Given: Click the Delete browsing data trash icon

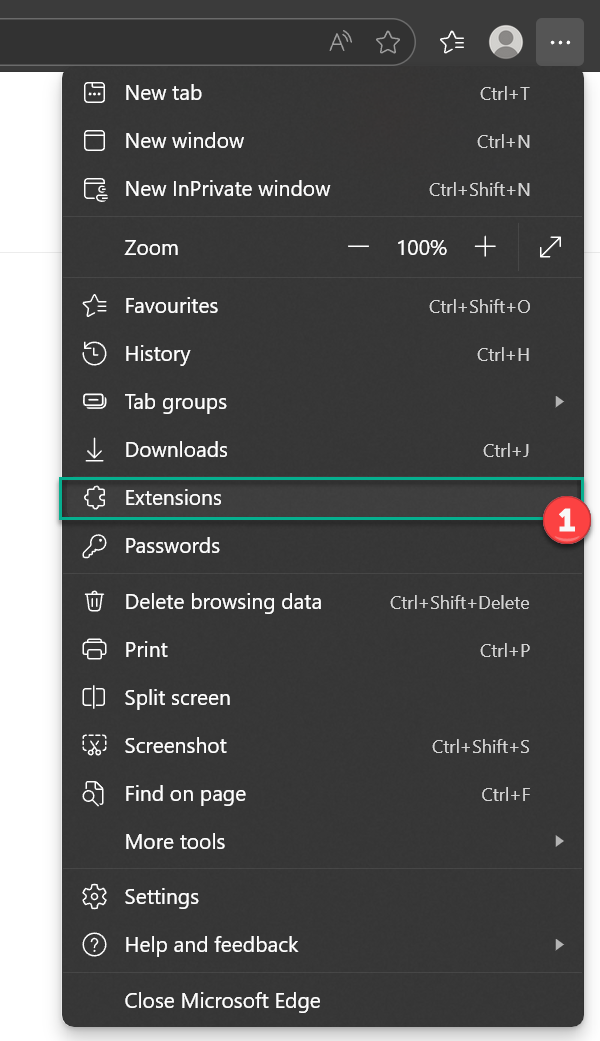Looking at the screenshot, I should click(x=95, y=601).
